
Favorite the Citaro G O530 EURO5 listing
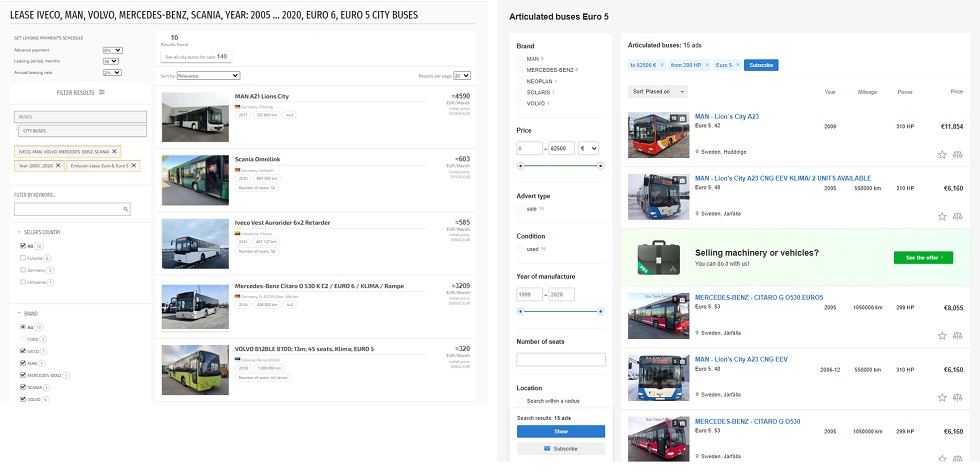(x=942, y=336)
